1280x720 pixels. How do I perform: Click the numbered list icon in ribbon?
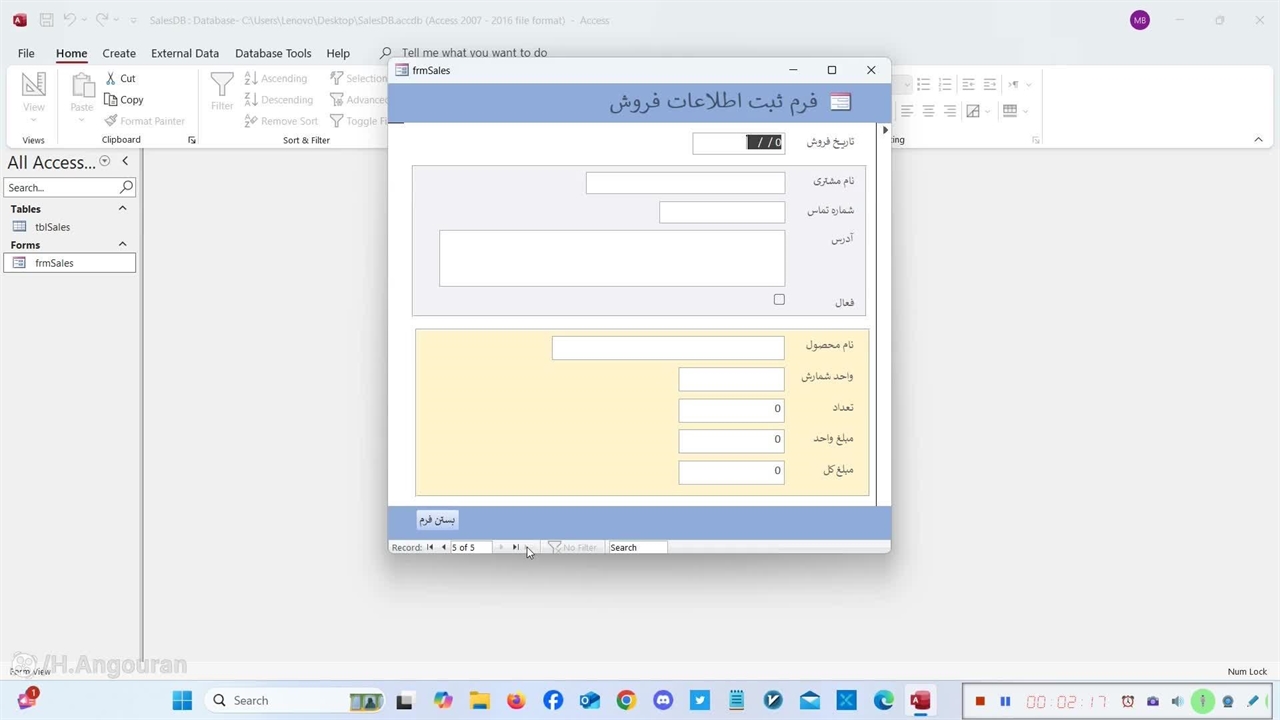coord(945,85)
